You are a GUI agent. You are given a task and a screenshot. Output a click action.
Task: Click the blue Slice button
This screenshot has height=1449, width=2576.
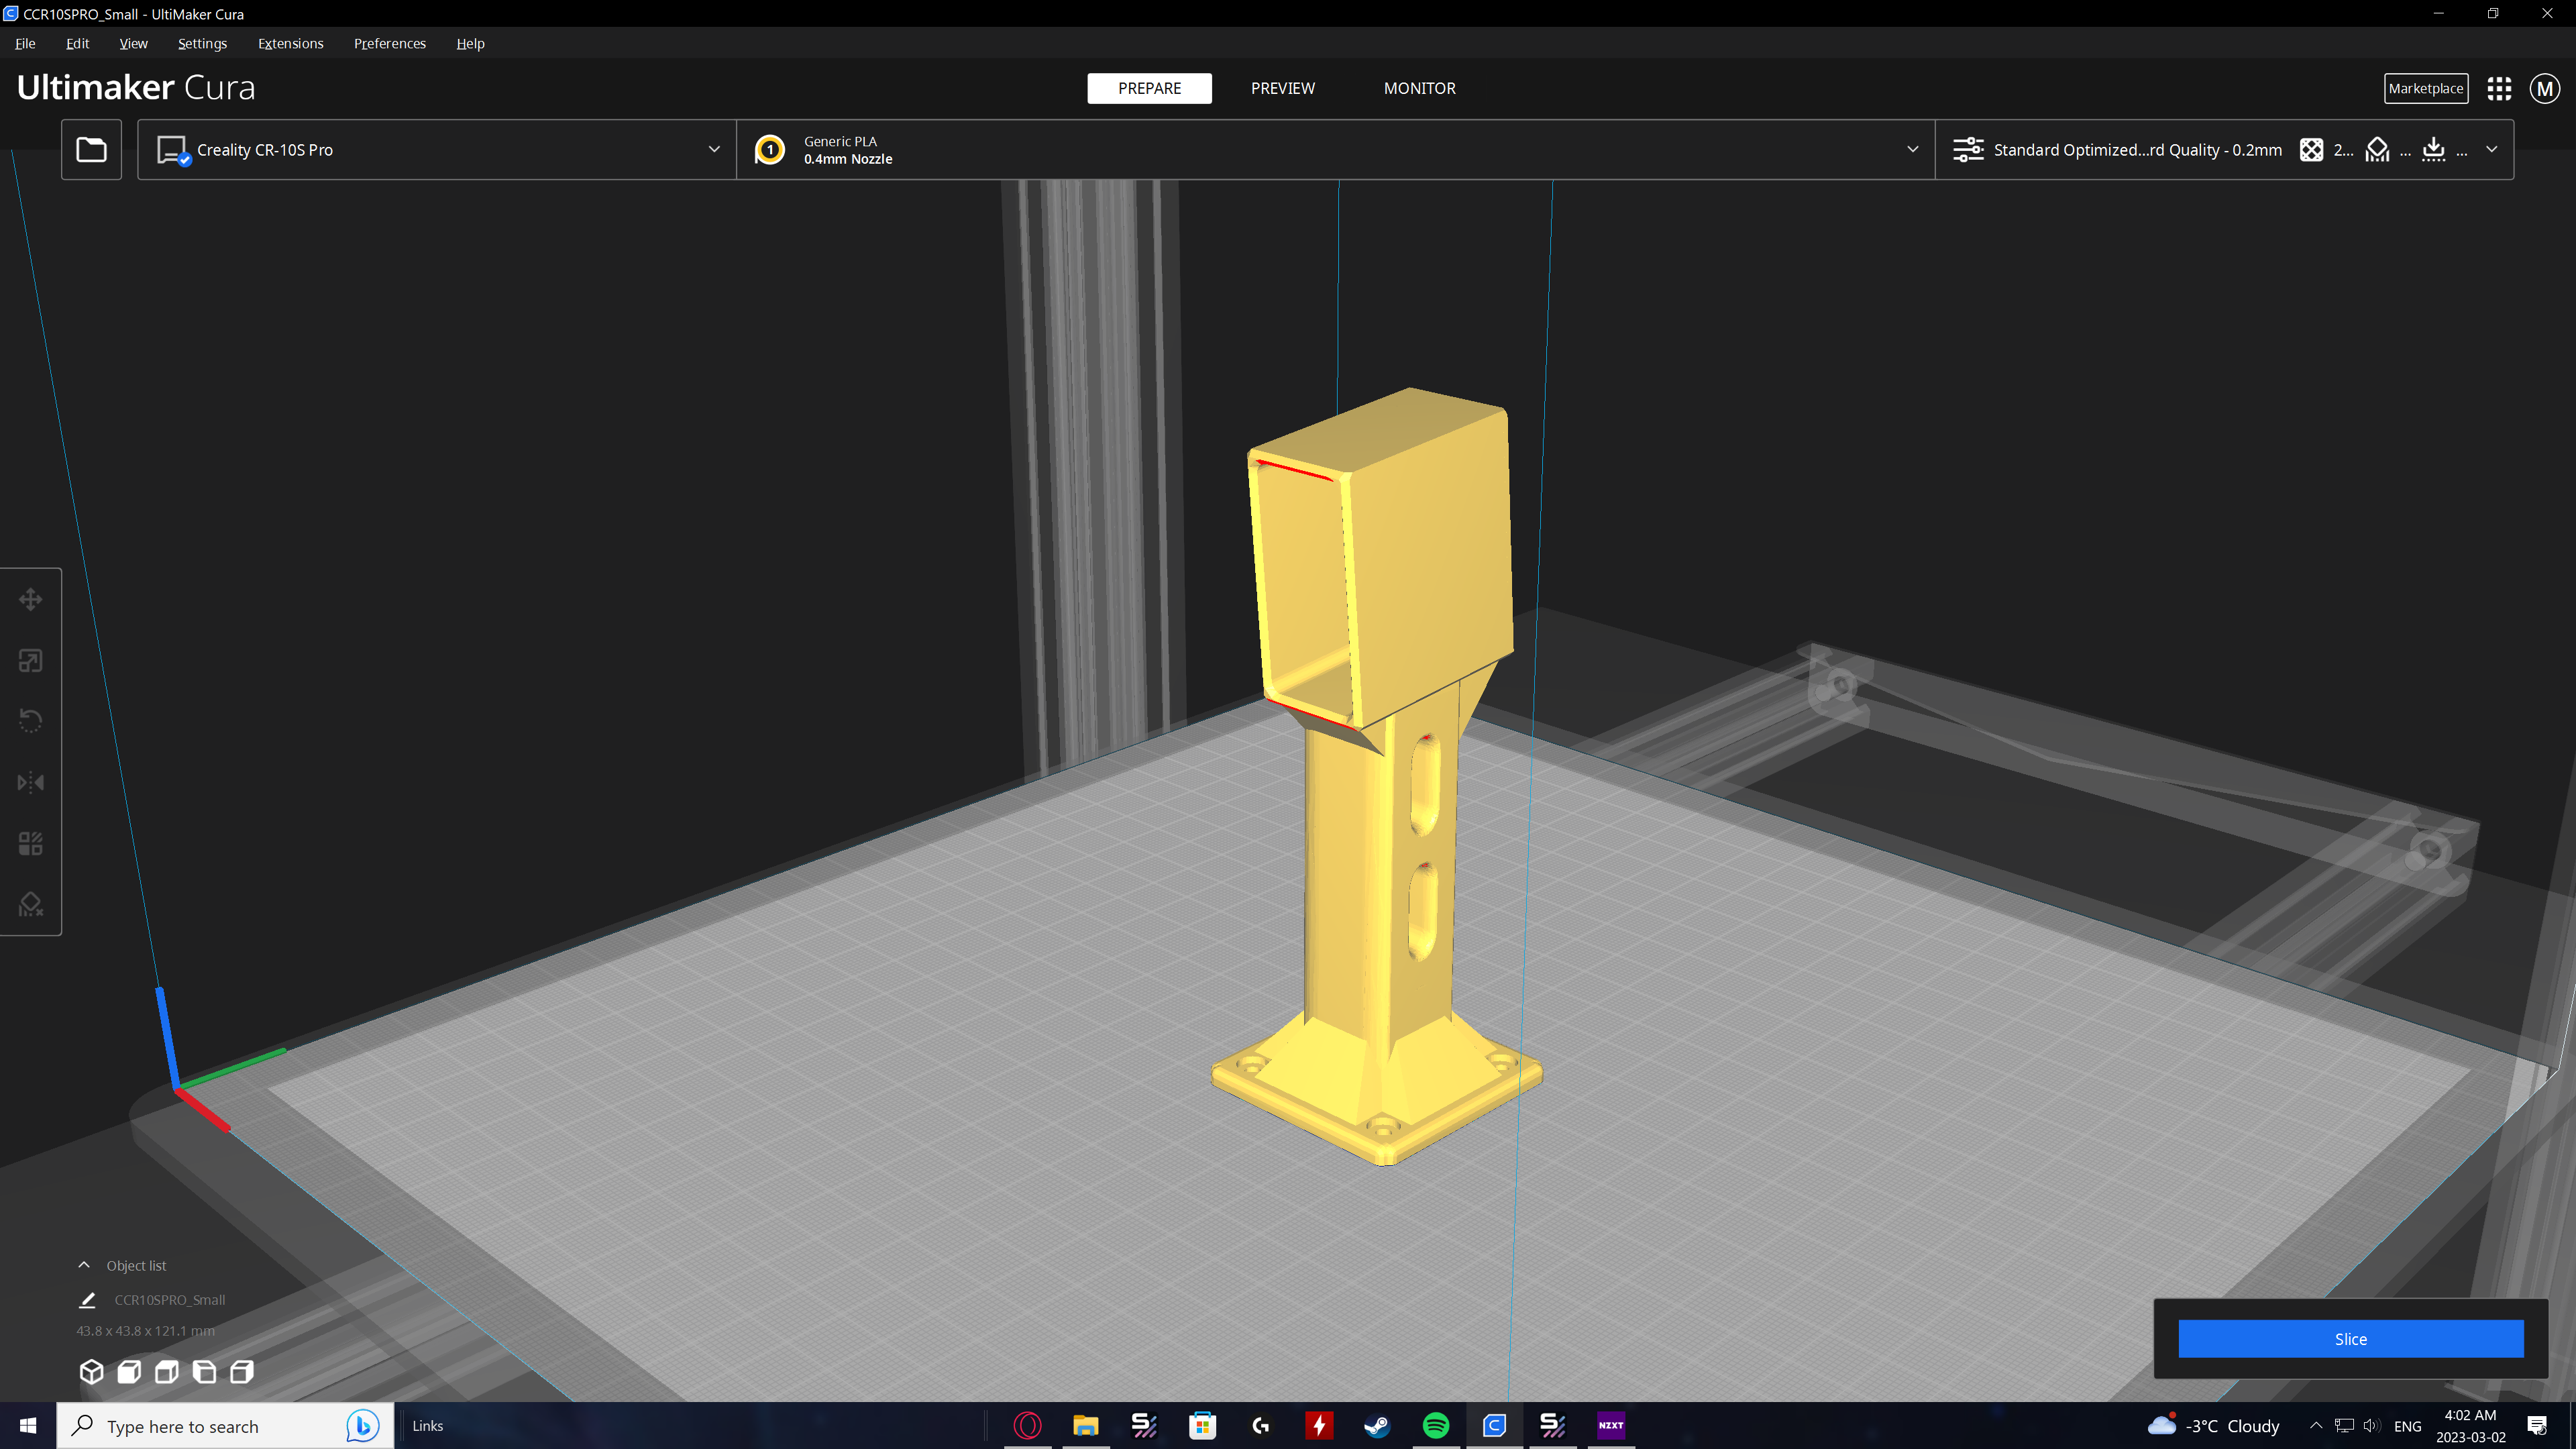(x=2350, y=1339)
